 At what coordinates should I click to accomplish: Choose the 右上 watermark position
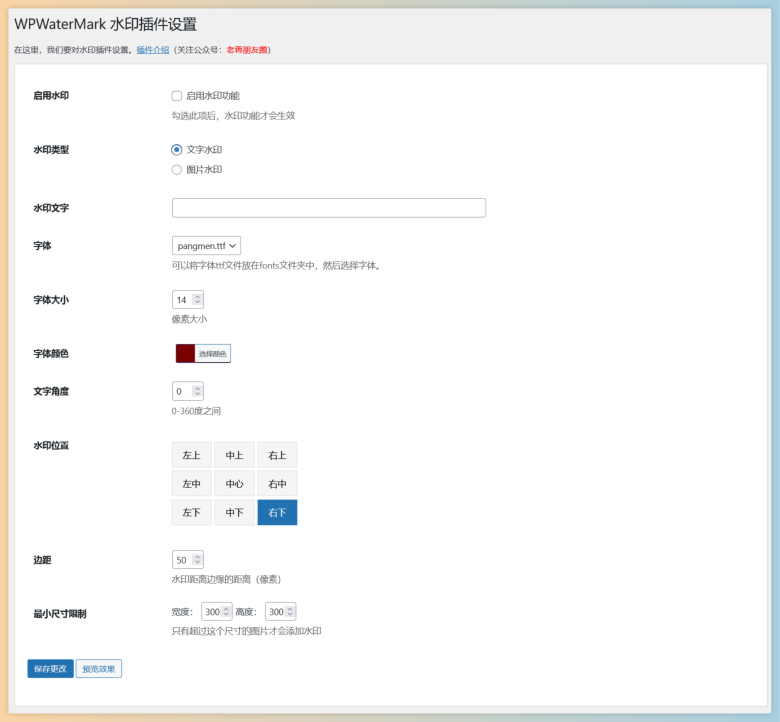tap(277, 455)
